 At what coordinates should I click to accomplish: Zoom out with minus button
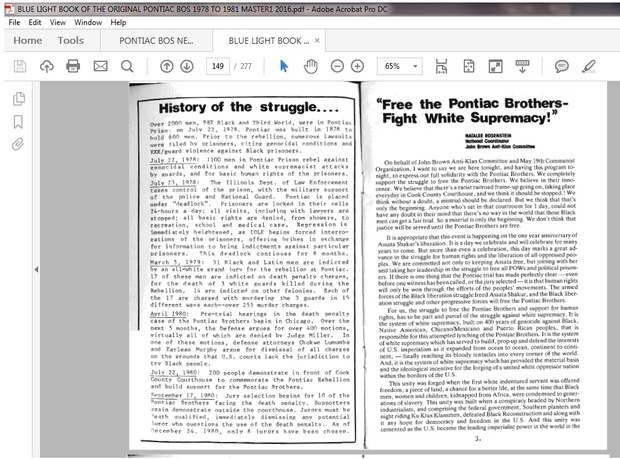(x=337, y=66)
